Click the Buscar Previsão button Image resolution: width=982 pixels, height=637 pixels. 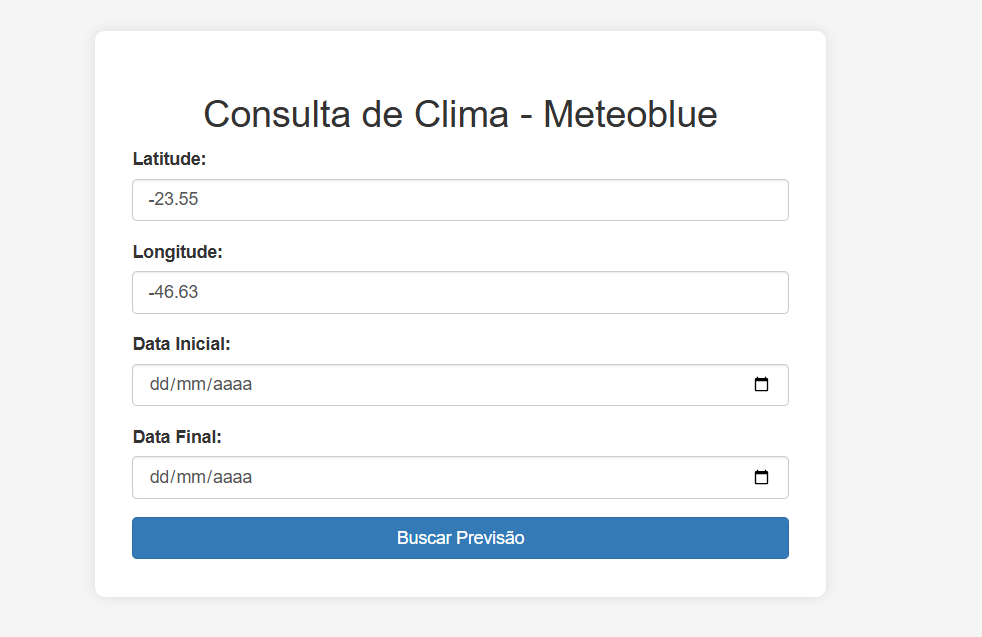tap(460, 538)
